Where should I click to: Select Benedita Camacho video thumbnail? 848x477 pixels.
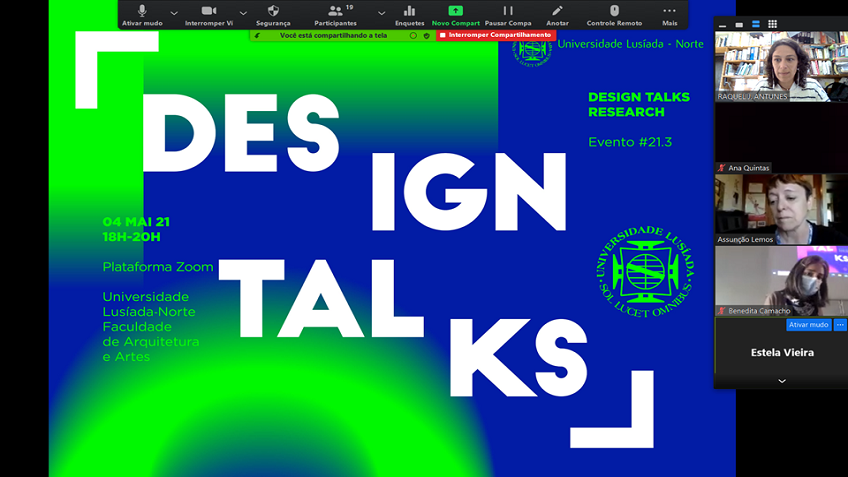[x=781, y=281]
